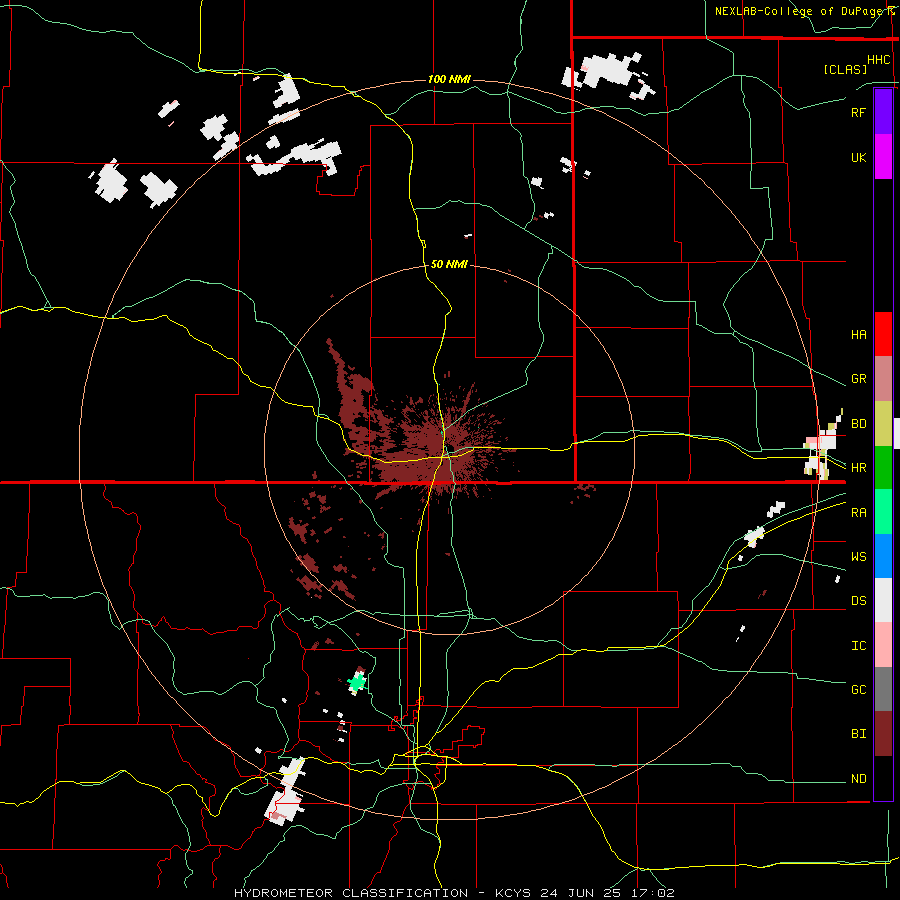Click the green rain echo blob
Screen dimensions: 900x900
click(358, 683)
